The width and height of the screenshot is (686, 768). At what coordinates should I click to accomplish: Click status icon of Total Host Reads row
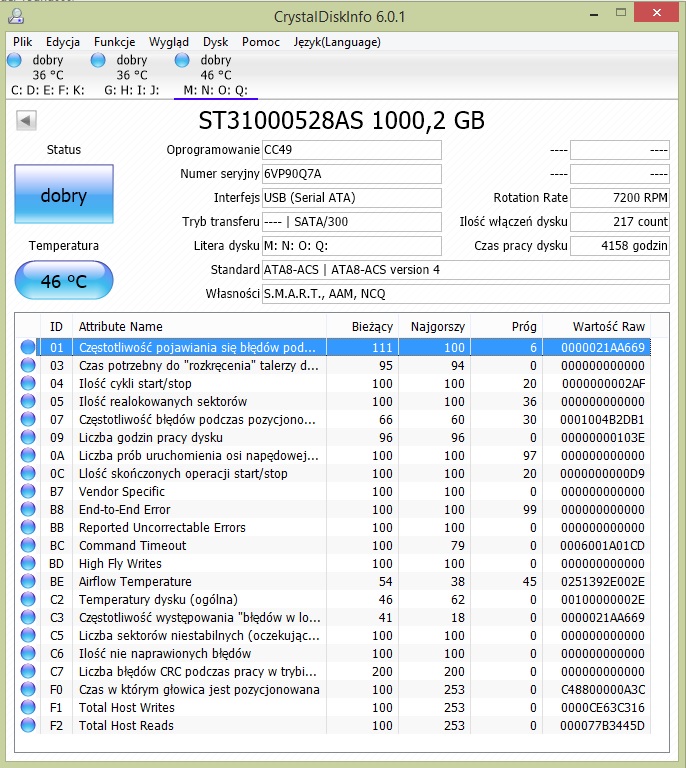tap(28, 726)
